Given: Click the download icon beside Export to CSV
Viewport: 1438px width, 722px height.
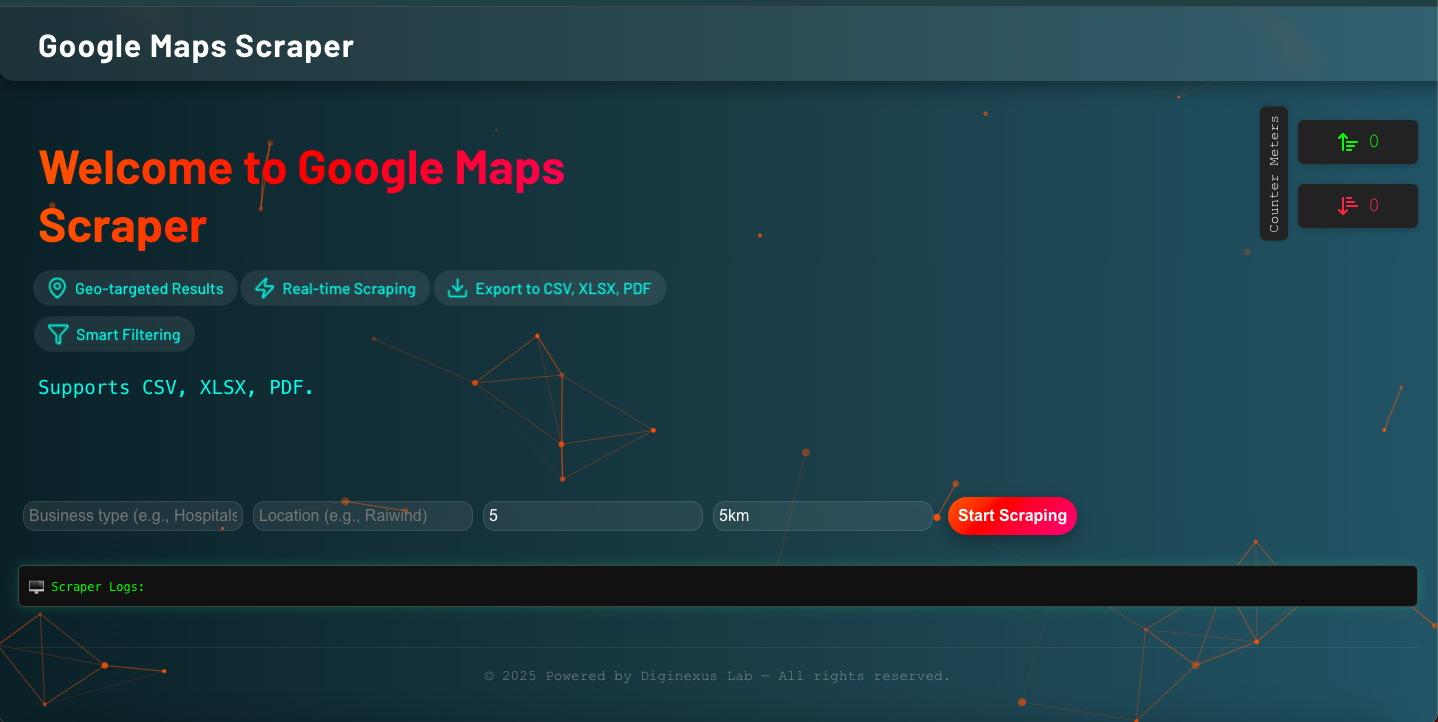Looking at the screenshot, I should pos(457,289).
